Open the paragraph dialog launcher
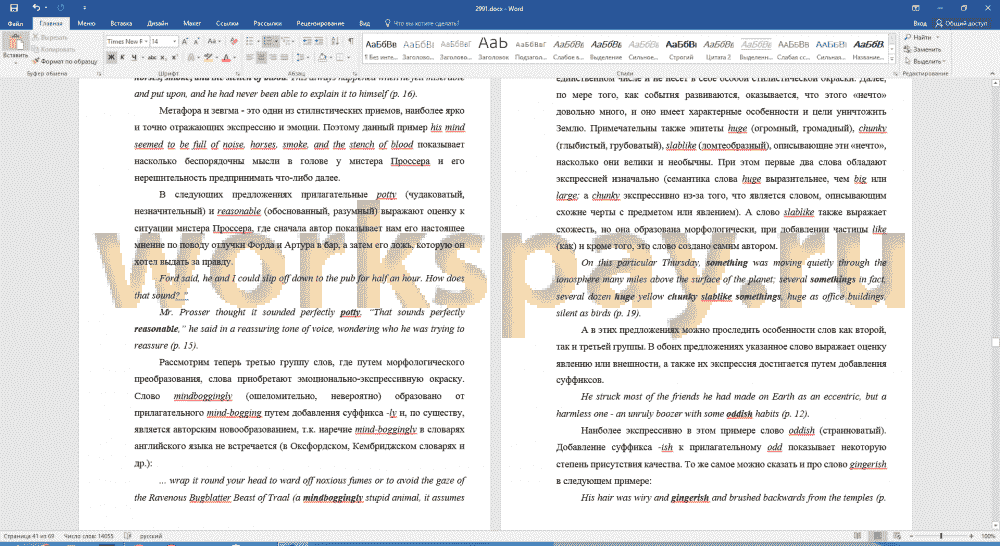The image size is (1000, 546). tap(355, 74)
